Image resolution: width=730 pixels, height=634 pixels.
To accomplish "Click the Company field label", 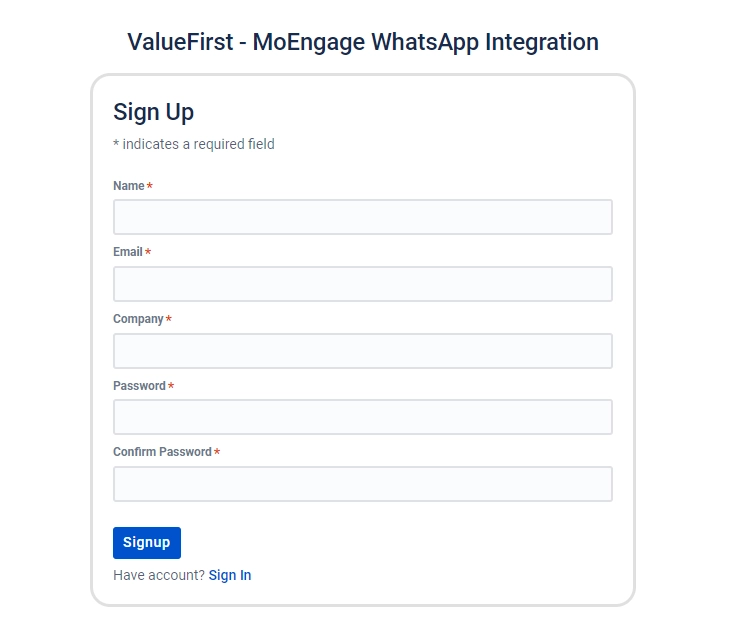I will tap(138, 319).
